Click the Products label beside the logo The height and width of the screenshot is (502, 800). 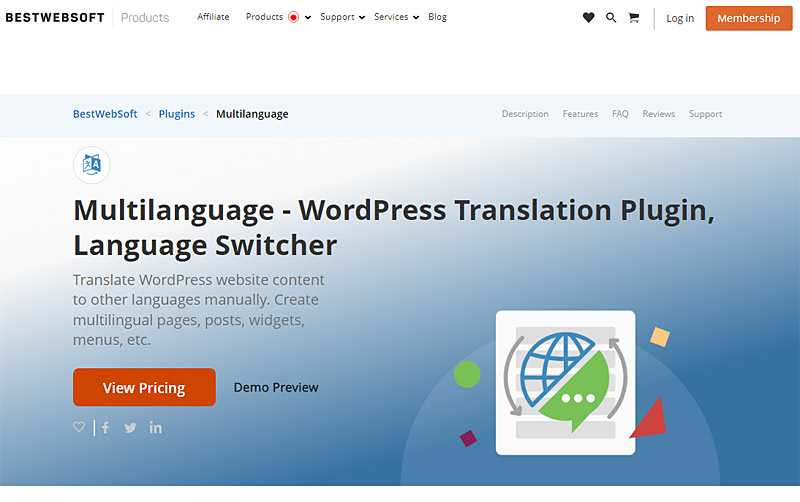[145, 18]
